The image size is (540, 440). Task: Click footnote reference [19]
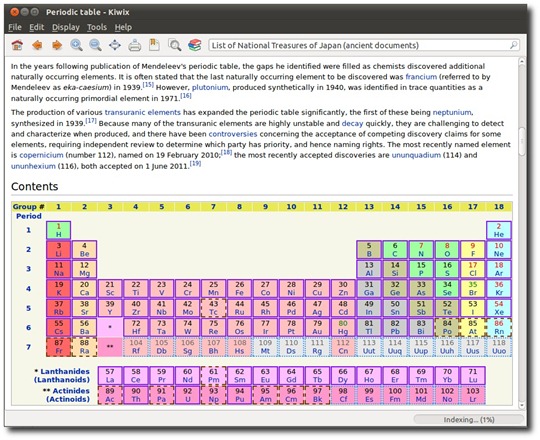click(x=195, y=164)
